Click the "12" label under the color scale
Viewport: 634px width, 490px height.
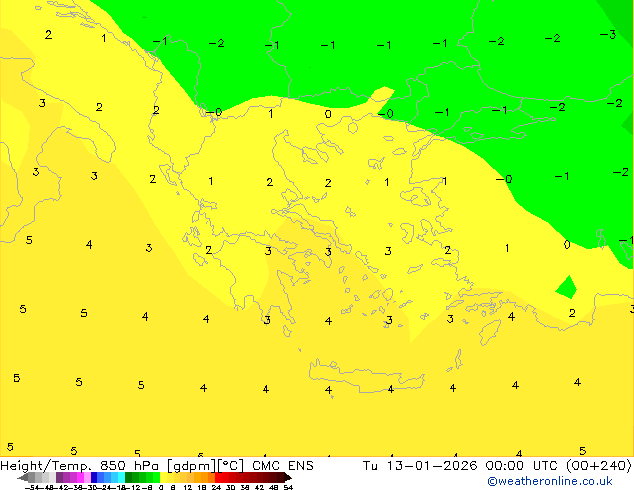(188, 488)
